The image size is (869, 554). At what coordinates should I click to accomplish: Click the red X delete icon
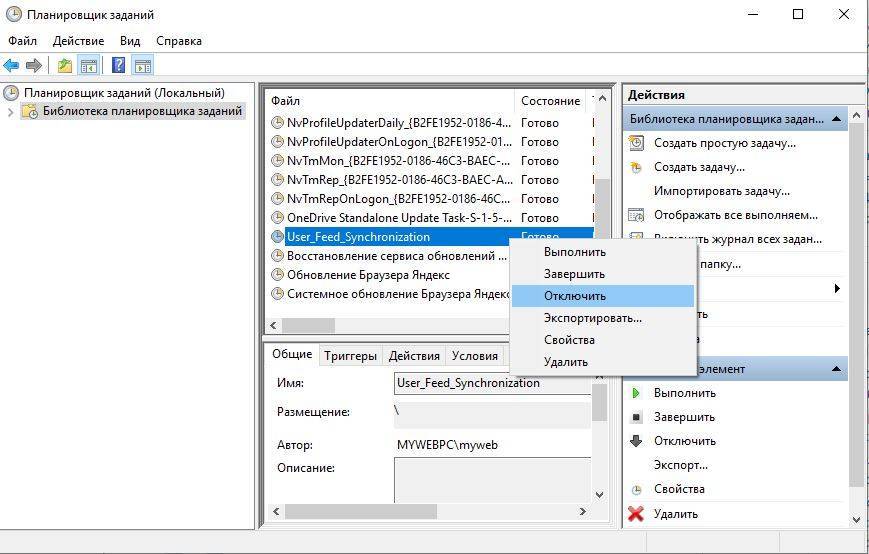click(636, 514)
